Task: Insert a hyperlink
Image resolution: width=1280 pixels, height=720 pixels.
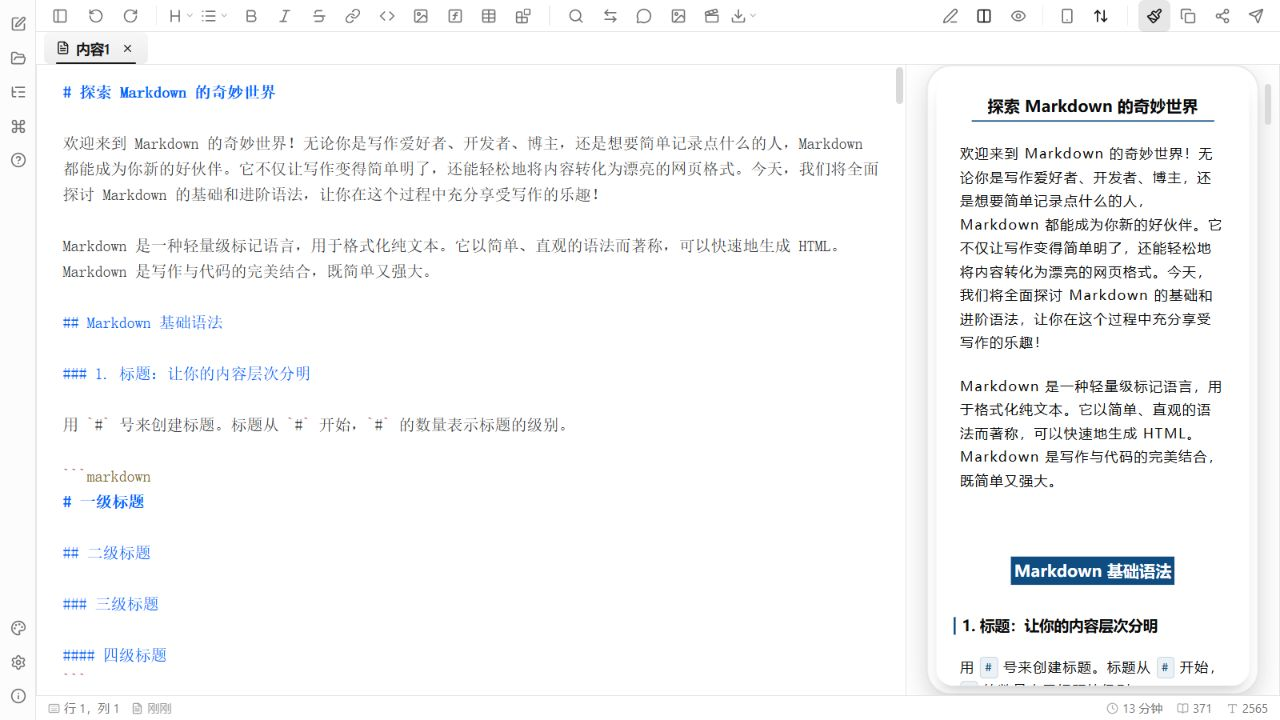Action: pyautogui.click(x=353, y=16)
